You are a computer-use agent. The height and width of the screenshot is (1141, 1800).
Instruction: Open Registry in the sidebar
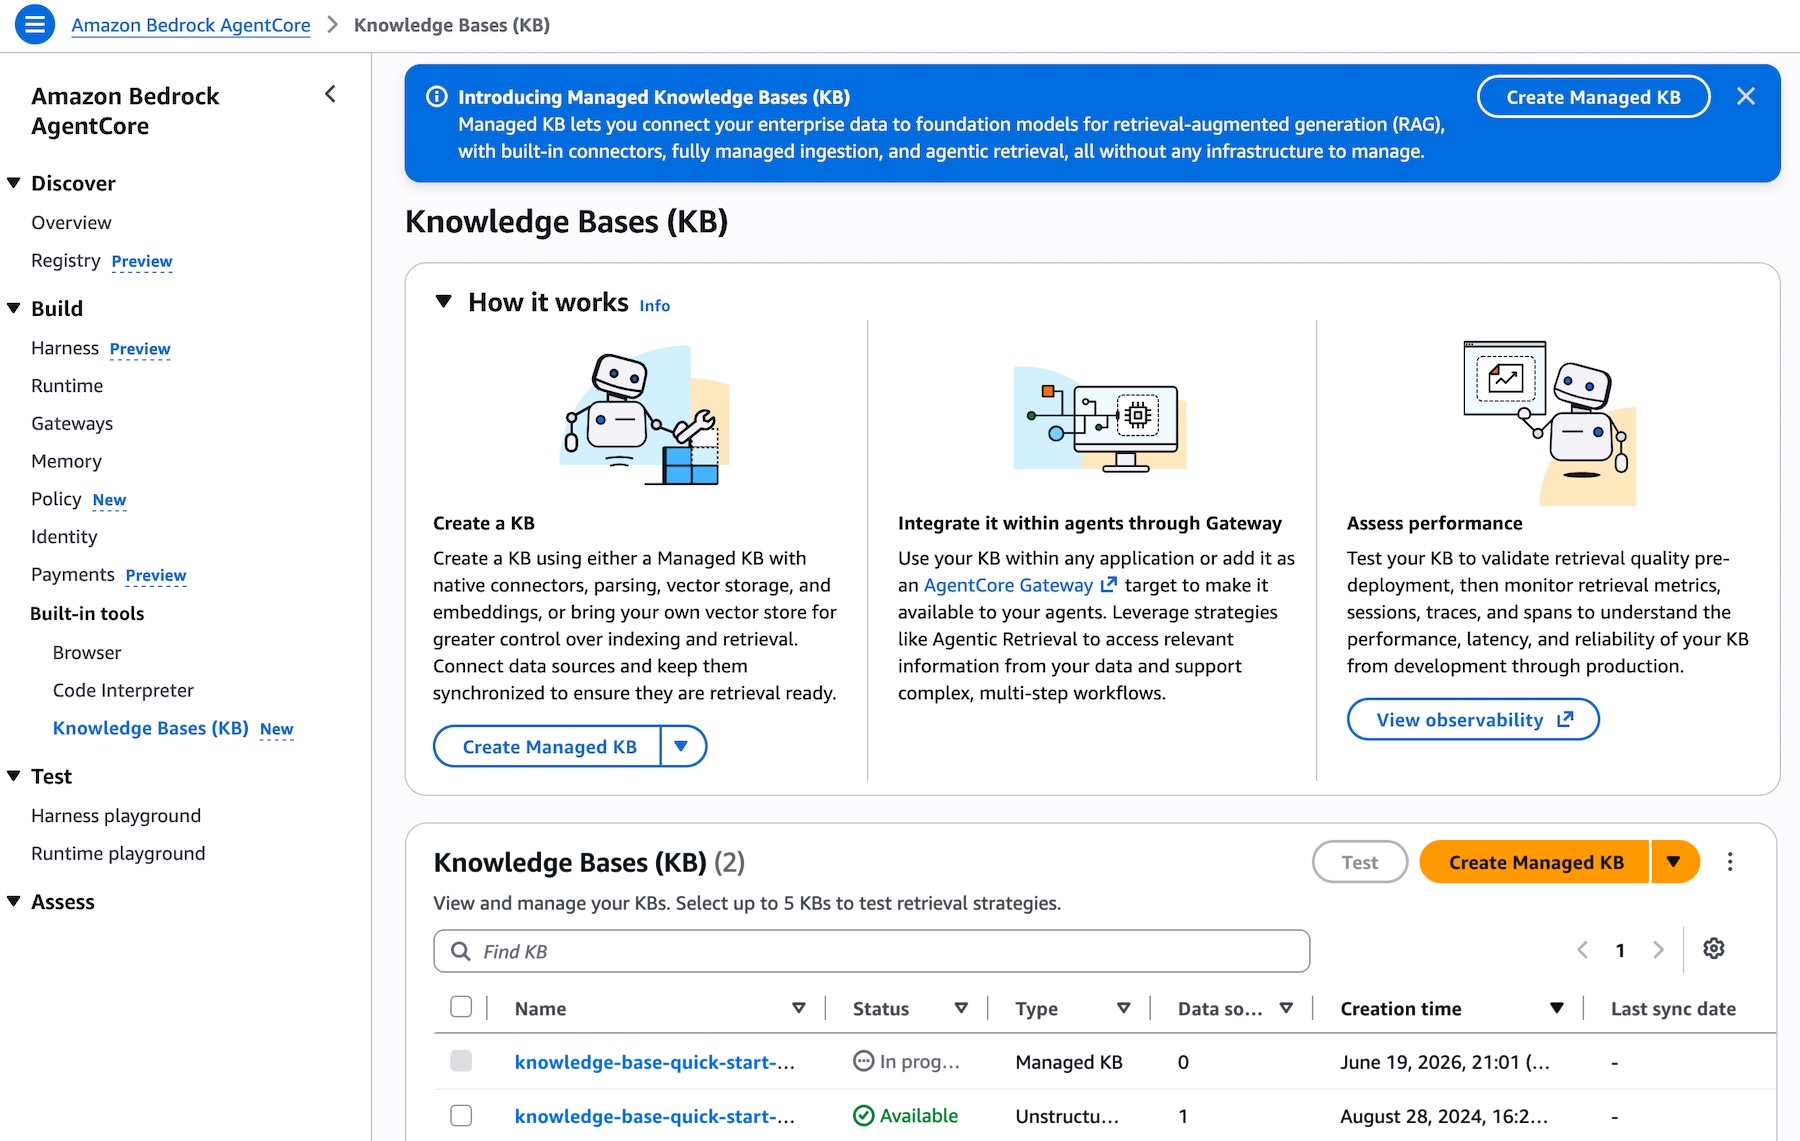[66, 260]
